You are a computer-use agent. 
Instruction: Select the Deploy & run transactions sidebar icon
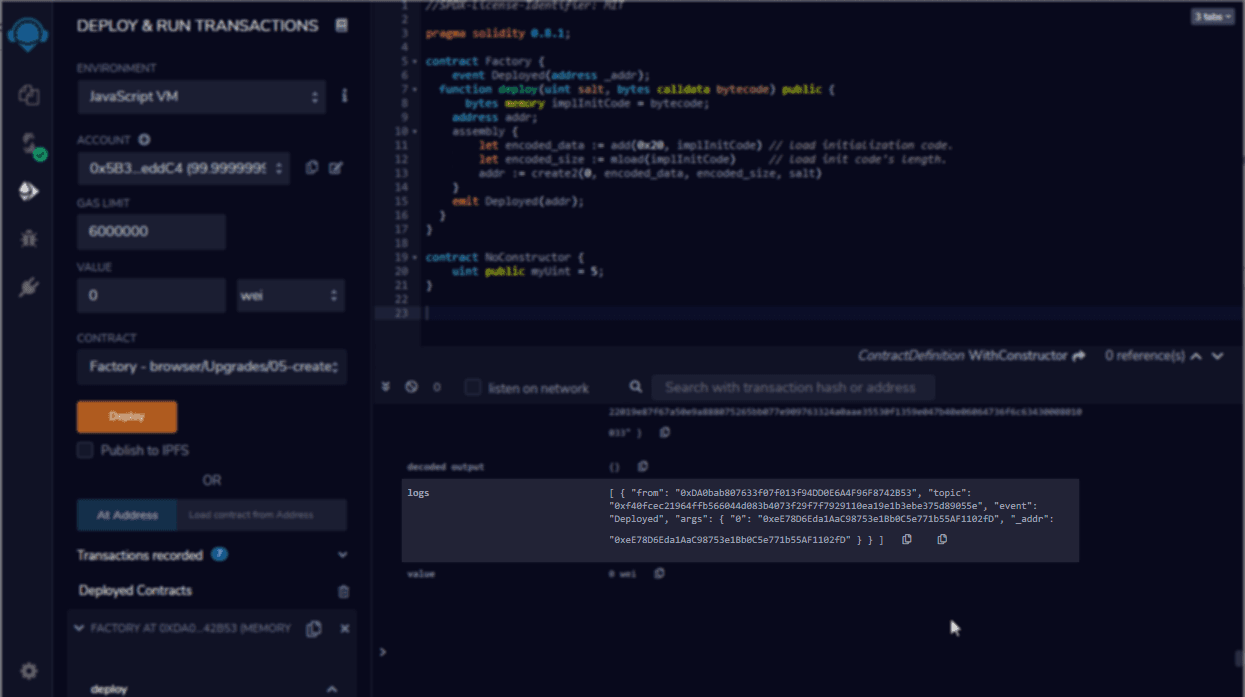click(28, 191)
